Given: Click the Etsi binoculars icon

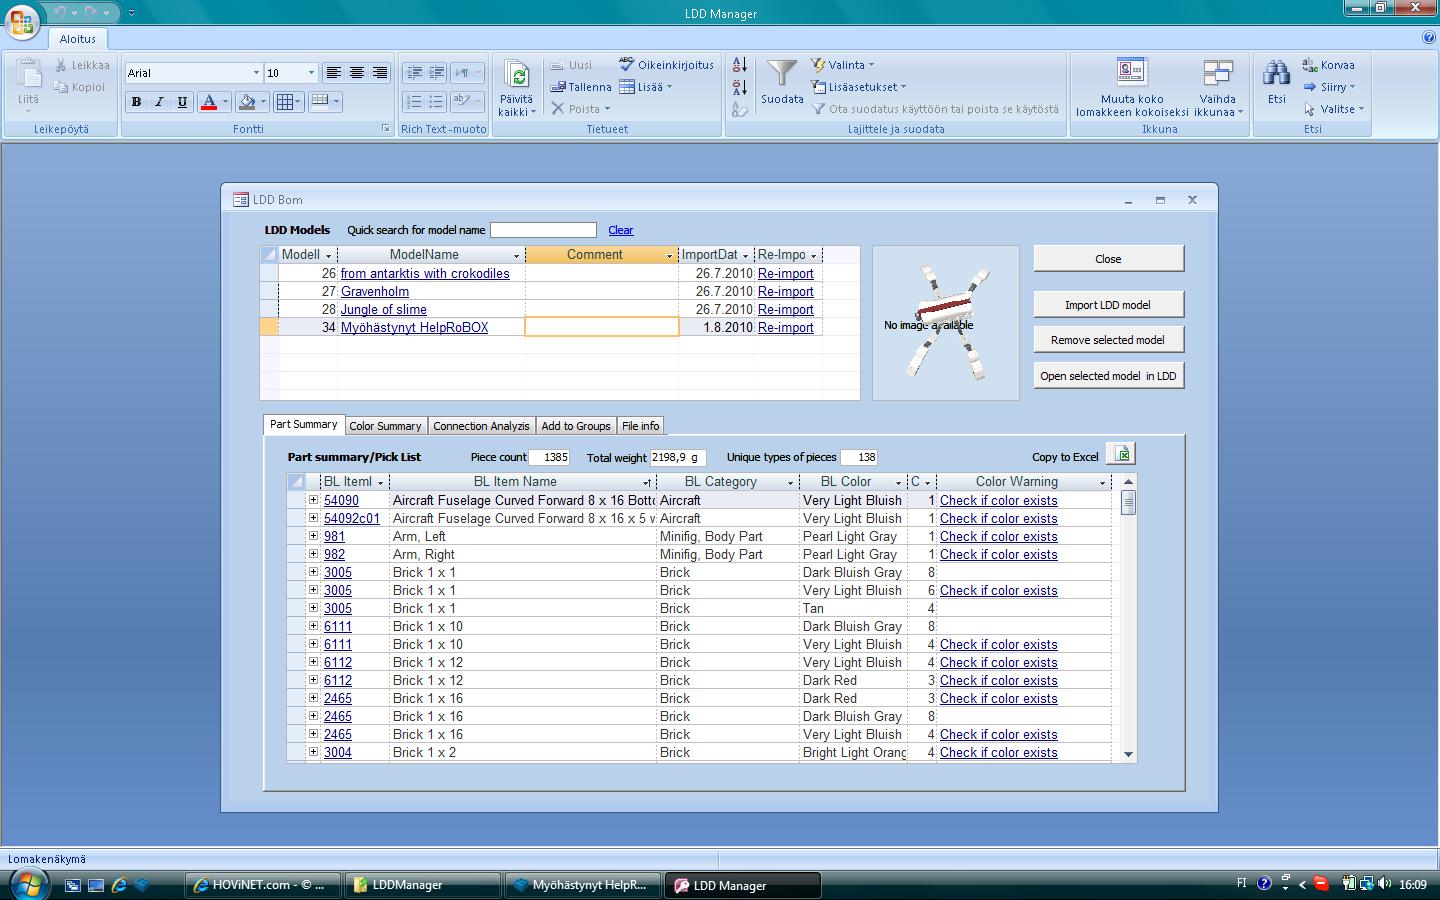Looking at the screenshot, I should click(1276, 74).
